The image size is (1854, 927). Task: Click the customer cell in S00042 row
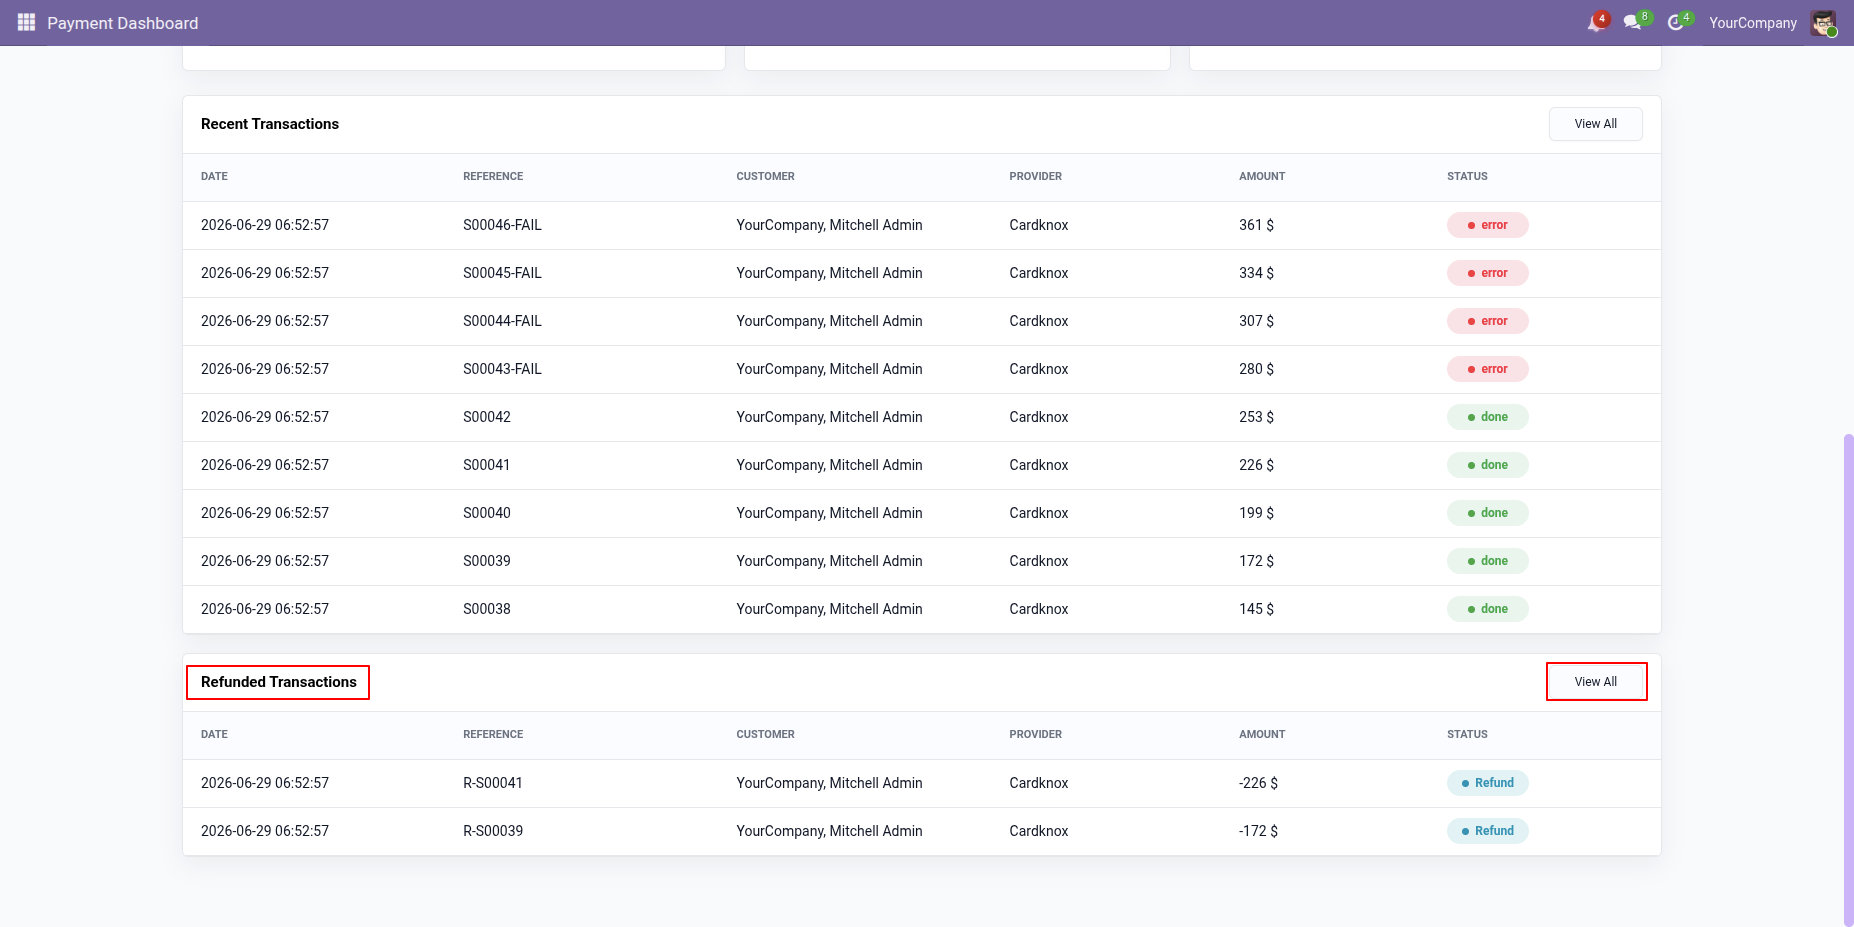tap(829, 417)
